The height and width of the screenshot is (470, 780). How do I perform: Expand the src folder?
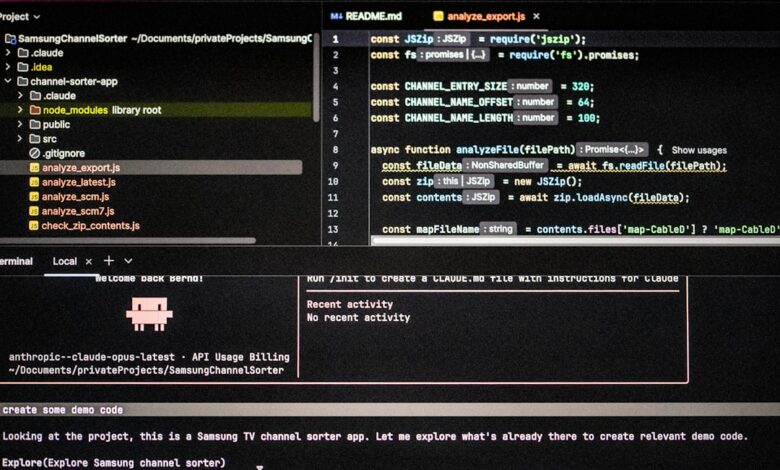tap(21, 139)
